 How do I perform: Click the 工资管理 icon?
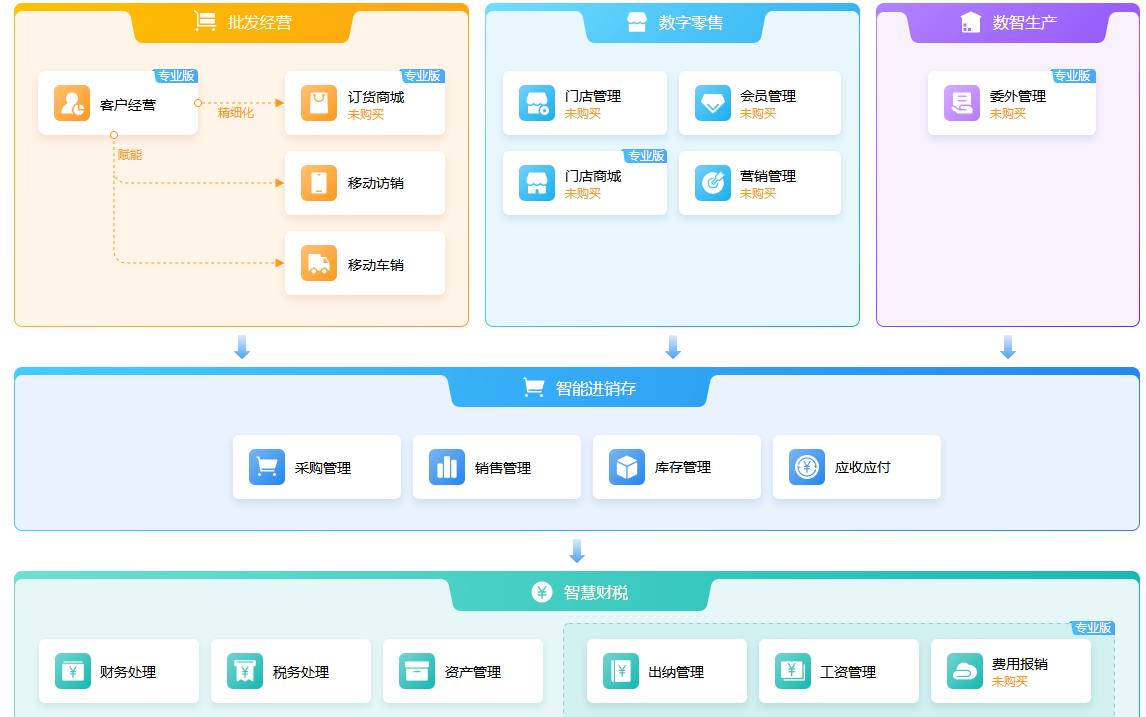pyautogui.click(x=793, y=671)
